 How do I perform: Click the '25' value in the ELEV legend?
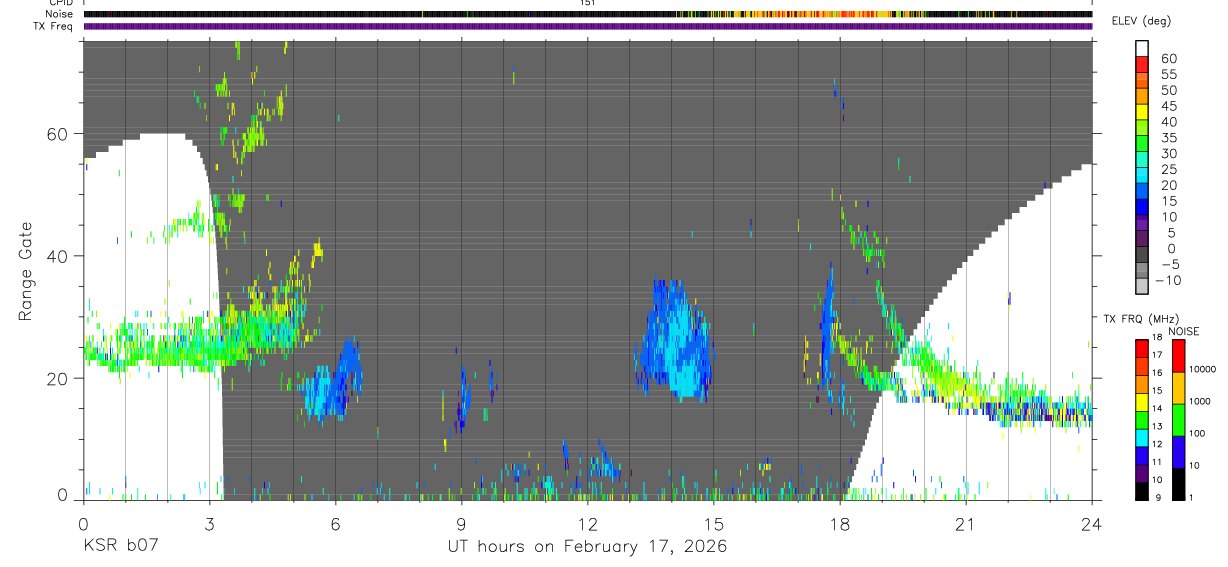click(x=1168, y=170)
